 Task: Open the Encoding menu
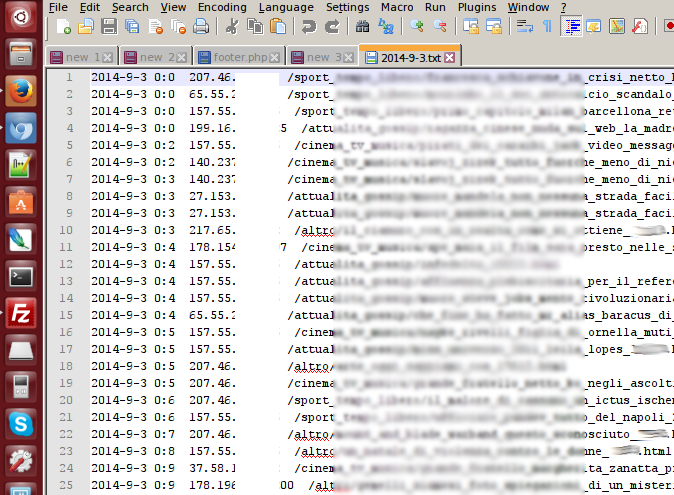(x=221, y=7)
